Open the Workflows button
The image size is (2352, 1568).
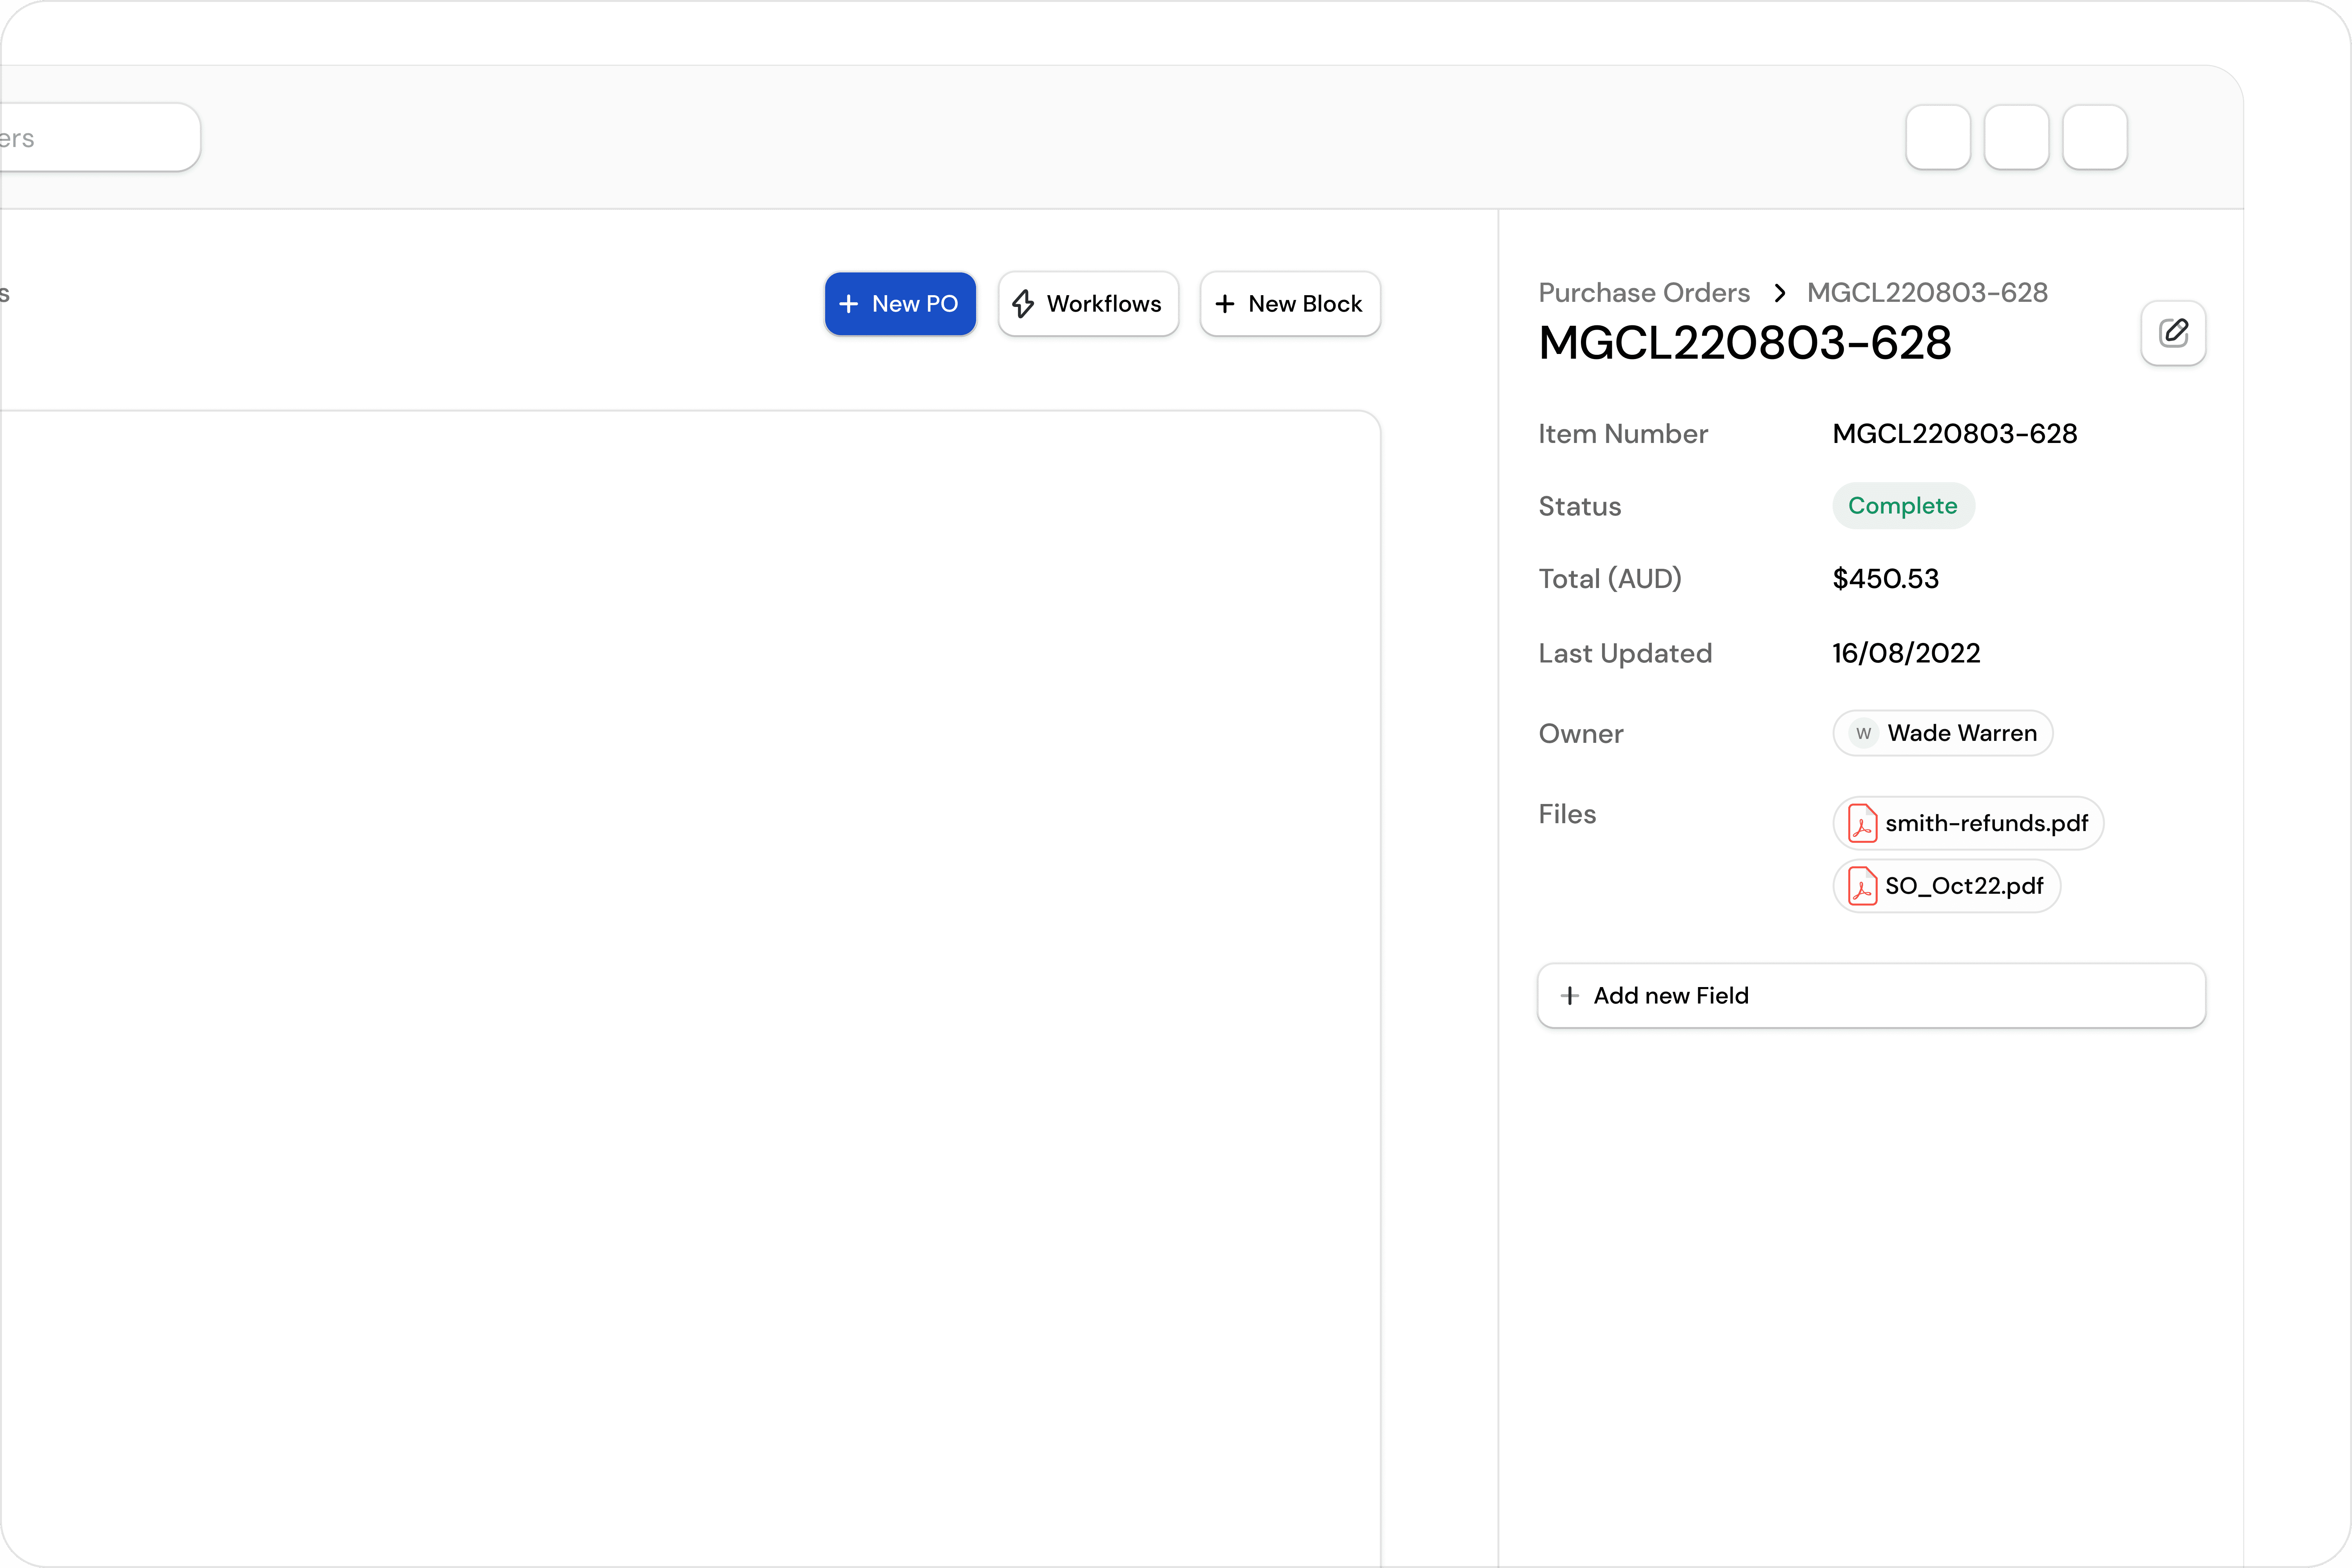click(x=1088, y=304)
